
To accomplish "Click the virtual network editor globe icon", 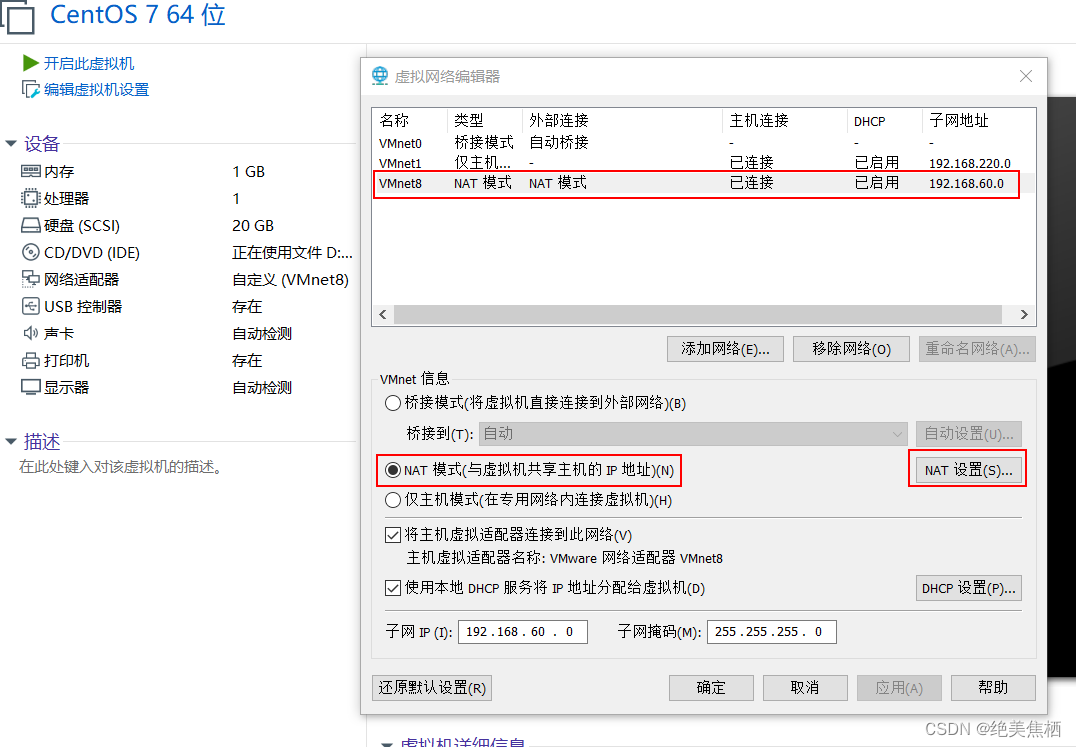I will pos(379,75).
